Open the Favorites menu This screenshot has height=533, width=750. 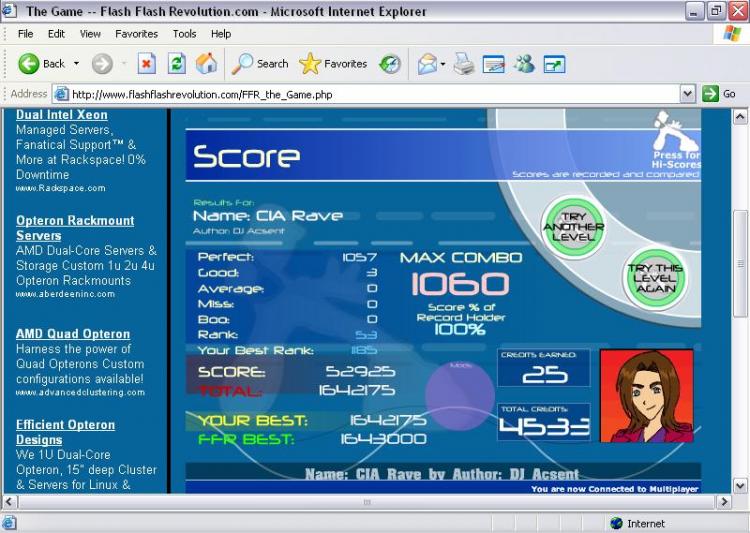click(x=136, y=34)
